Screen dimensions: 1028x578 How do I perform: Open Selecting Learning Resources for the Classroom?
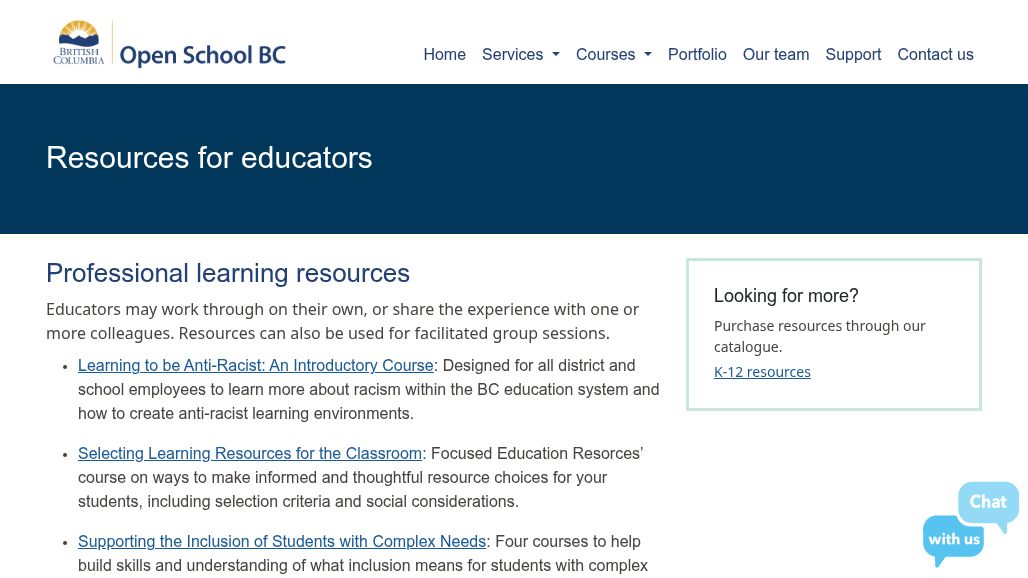click(249, 454)
